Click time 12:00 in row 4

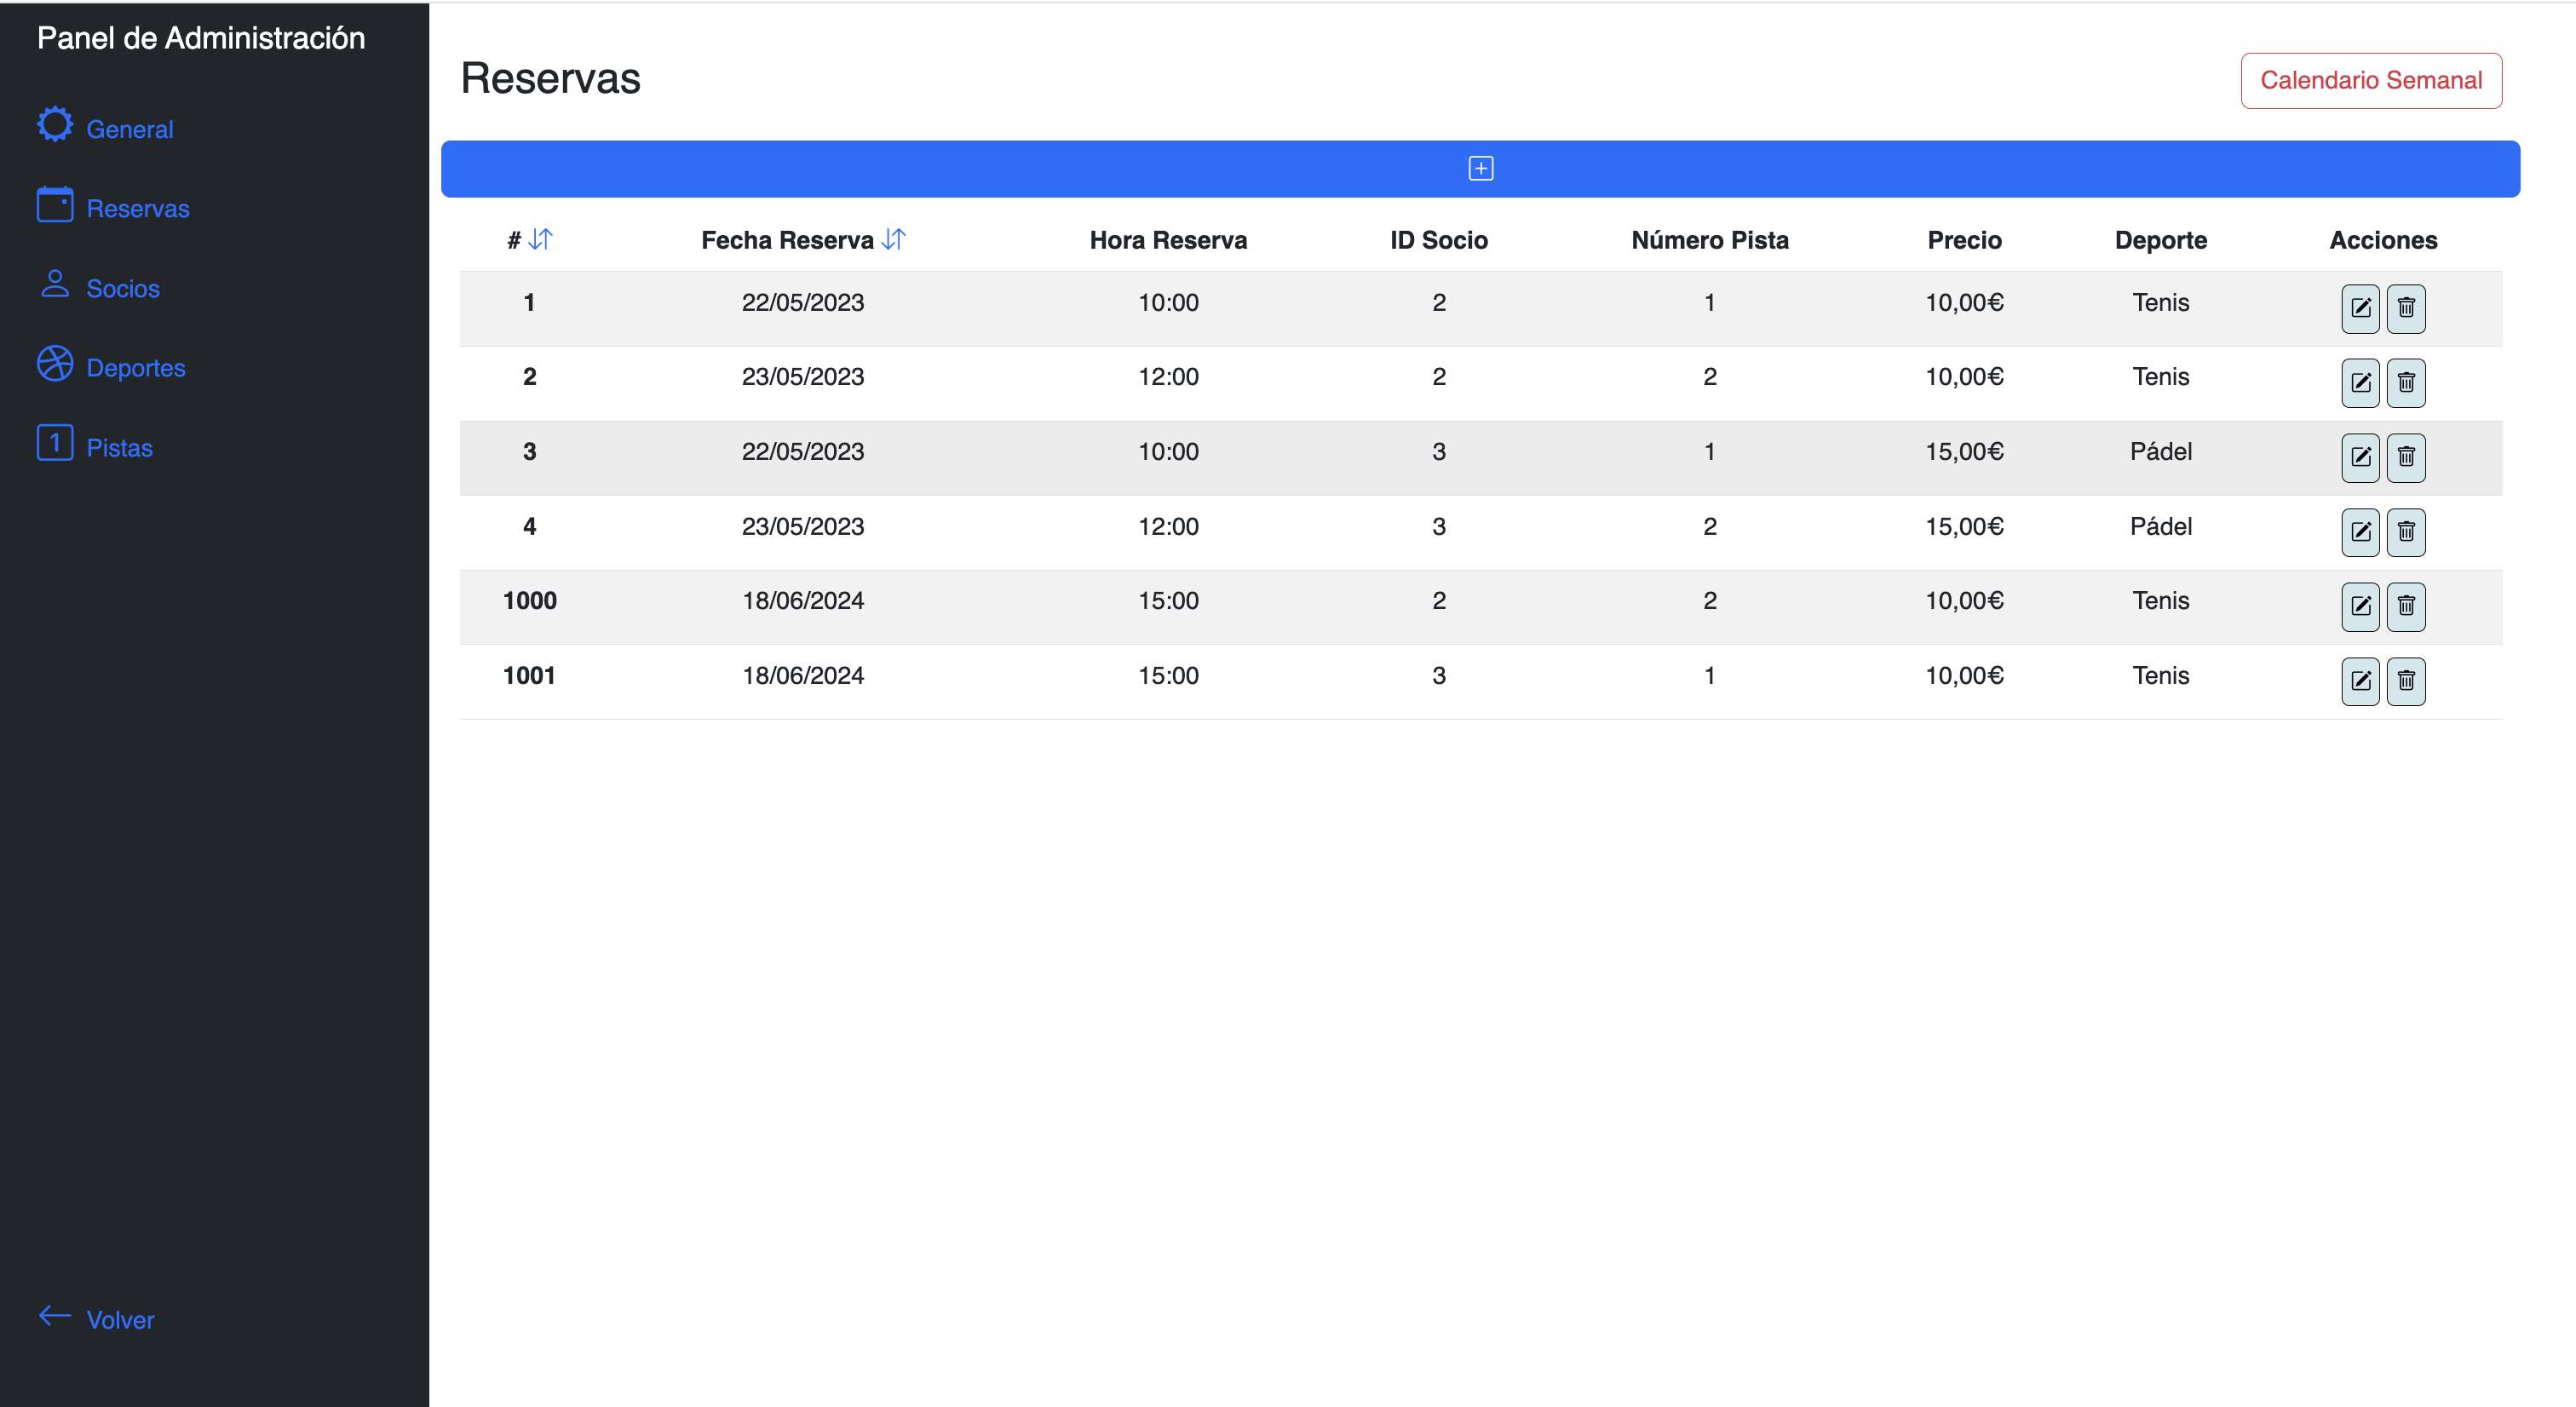pyautogui.click(x=1168, y=526)
